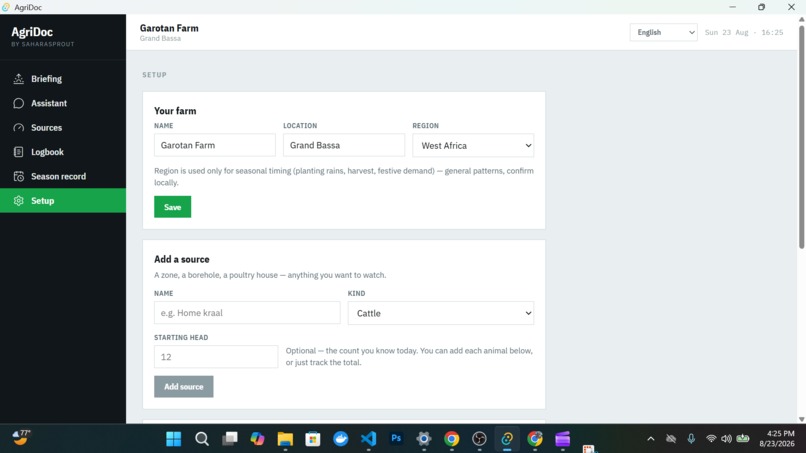Open the Region West Africa dropdown

tap(473, 146)
